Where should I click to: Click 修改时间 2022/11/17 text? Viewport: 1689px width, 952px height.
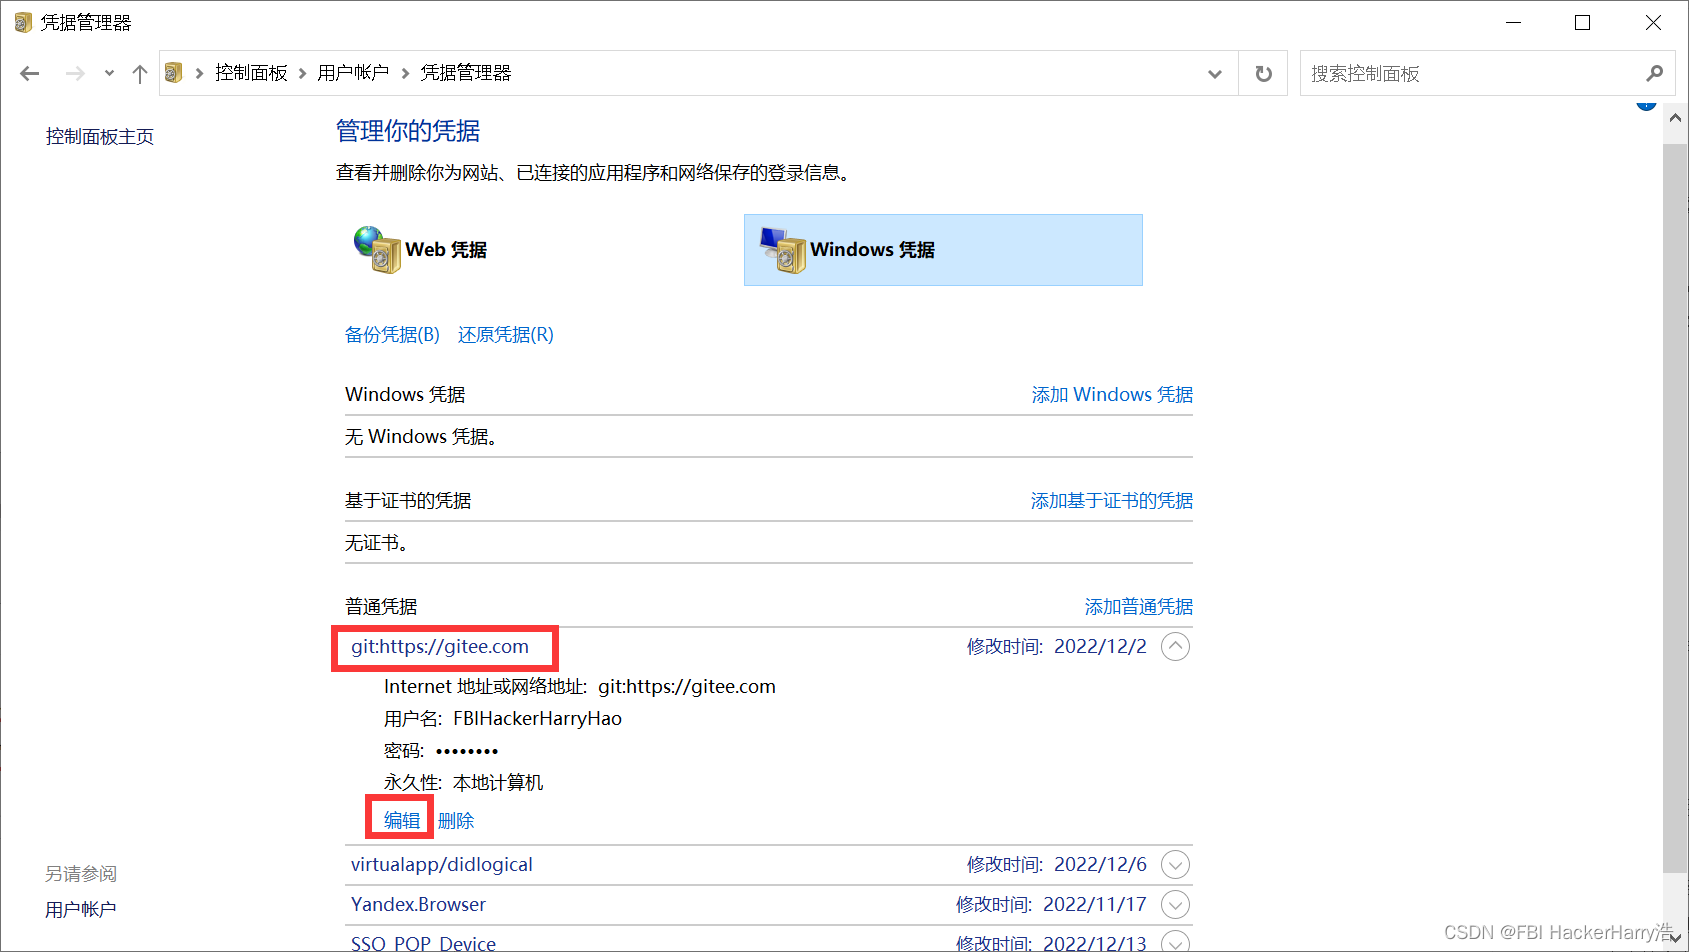[1051, 904]
